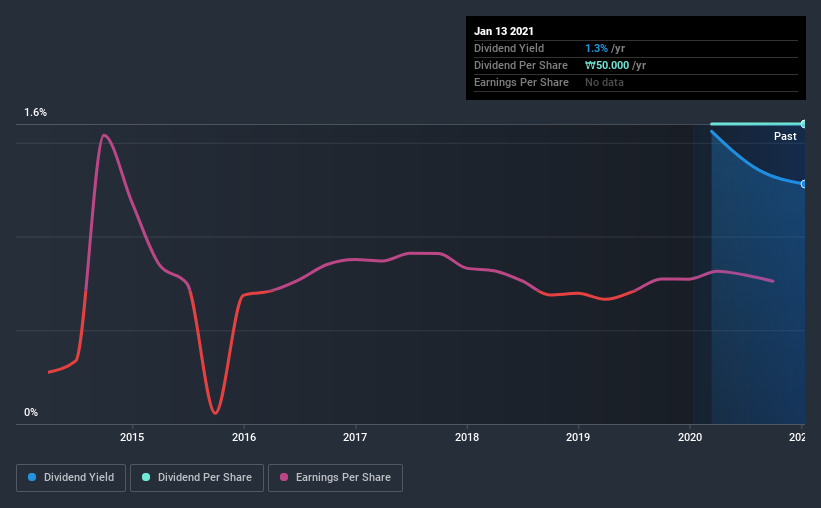Click the 1.3% dividend yield tooltip value
The height and width of the screenshot is (508, 821).
click(596, 48)
